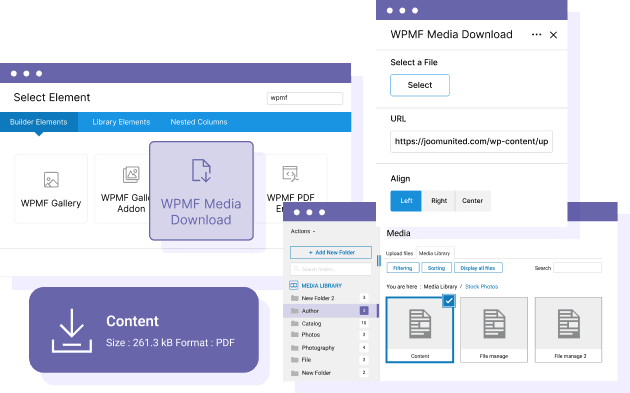Image resolution: width=630 pixels, height=393 pixels.
Task: Select the File manage thumbnail
Action: pos(494,330)
